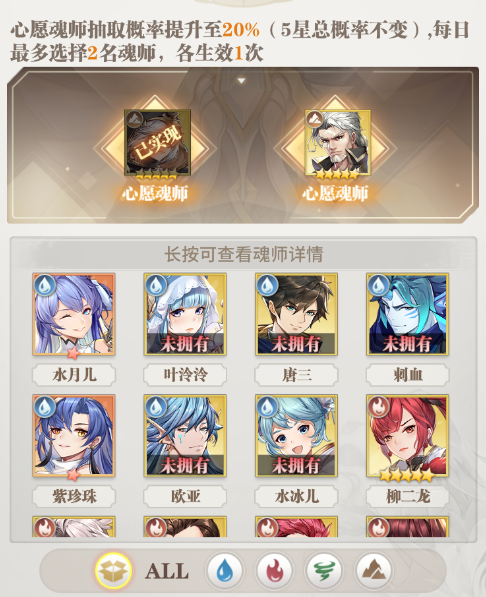The image size is (486, 597).
Task: Choose 水月儿 character portrait
Action: (x=74, y=315)
